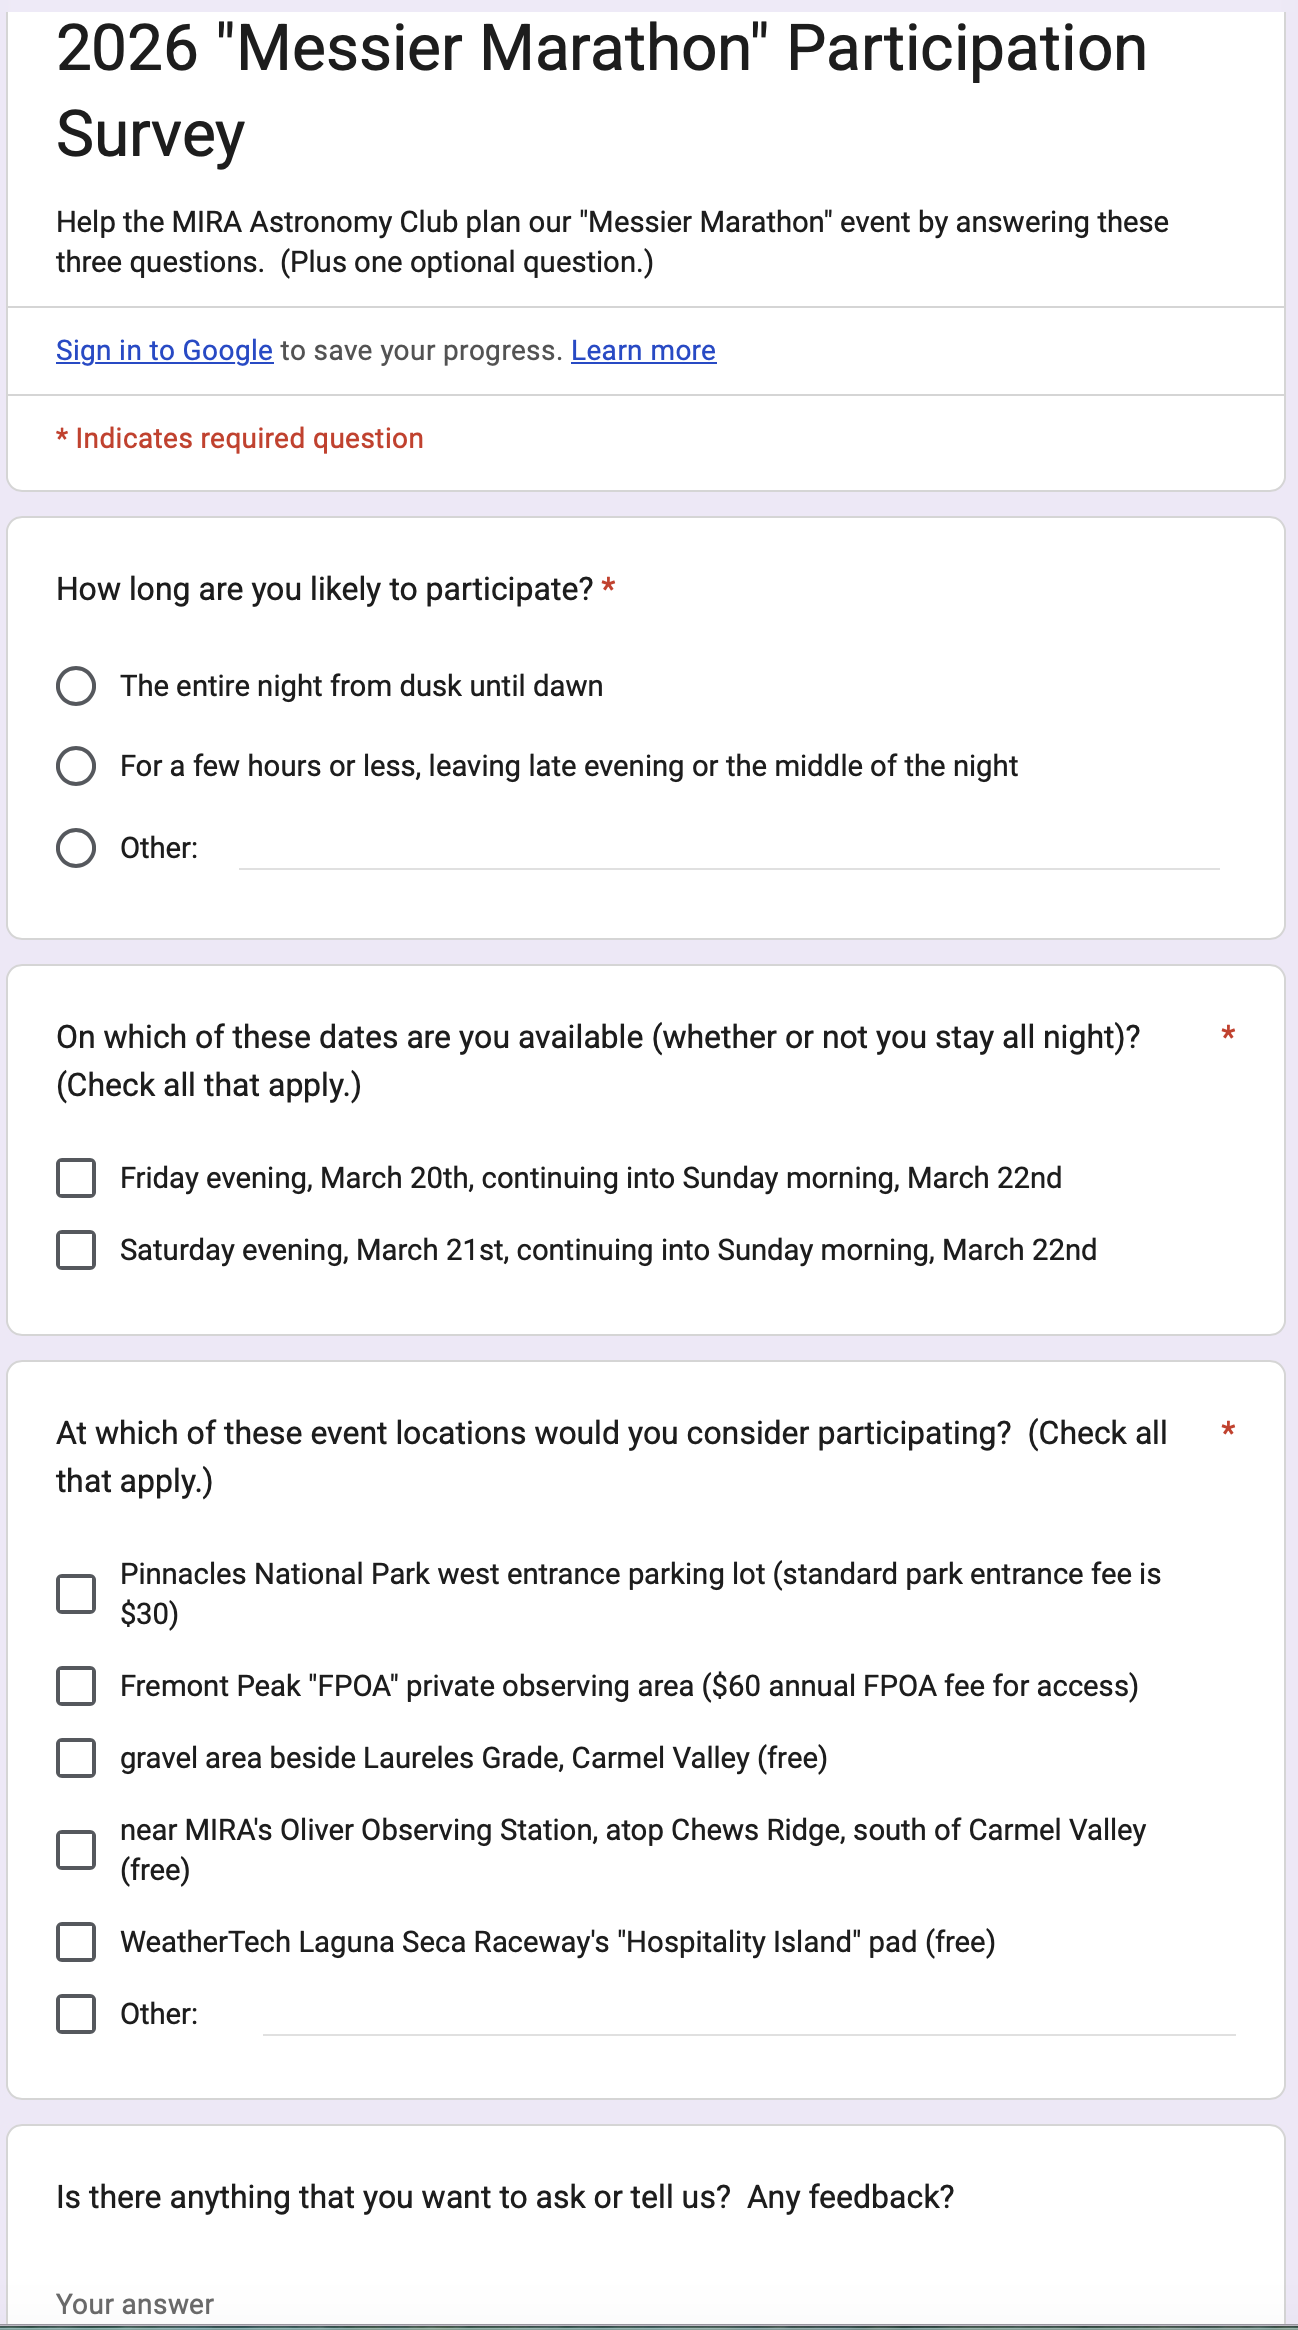Tick the Laureles Grade gravel area checkbox
This screenshot has width=1298, height=2330.
point(76,1759)
